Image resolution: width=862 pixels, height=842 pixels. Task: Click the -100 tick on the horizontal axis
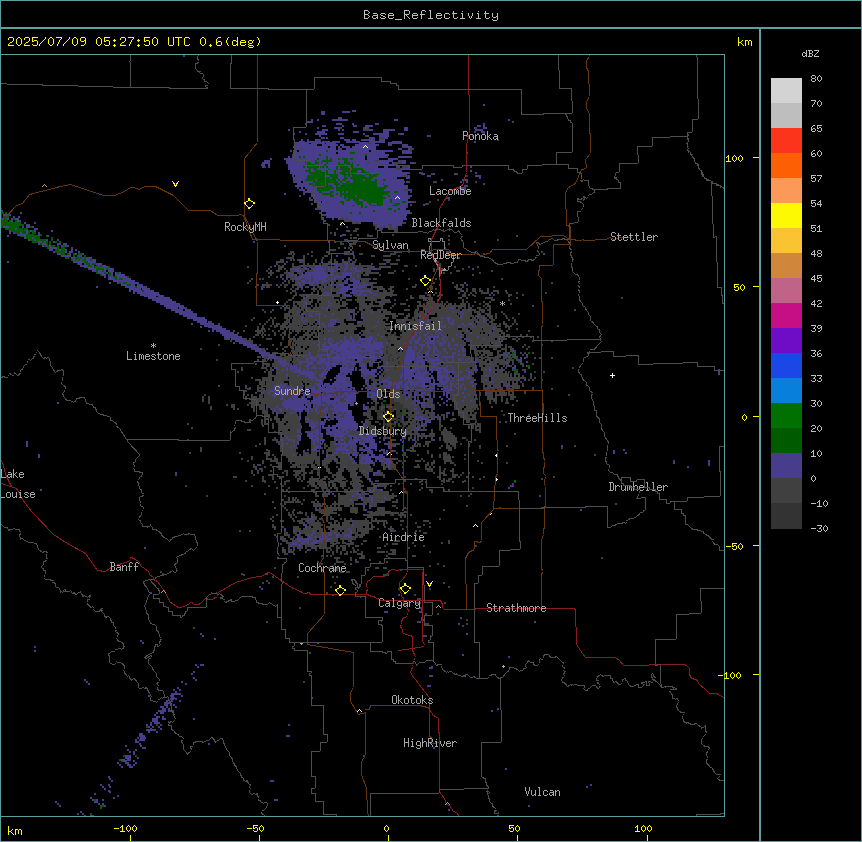pyautogui.click(x=125, y=828)
